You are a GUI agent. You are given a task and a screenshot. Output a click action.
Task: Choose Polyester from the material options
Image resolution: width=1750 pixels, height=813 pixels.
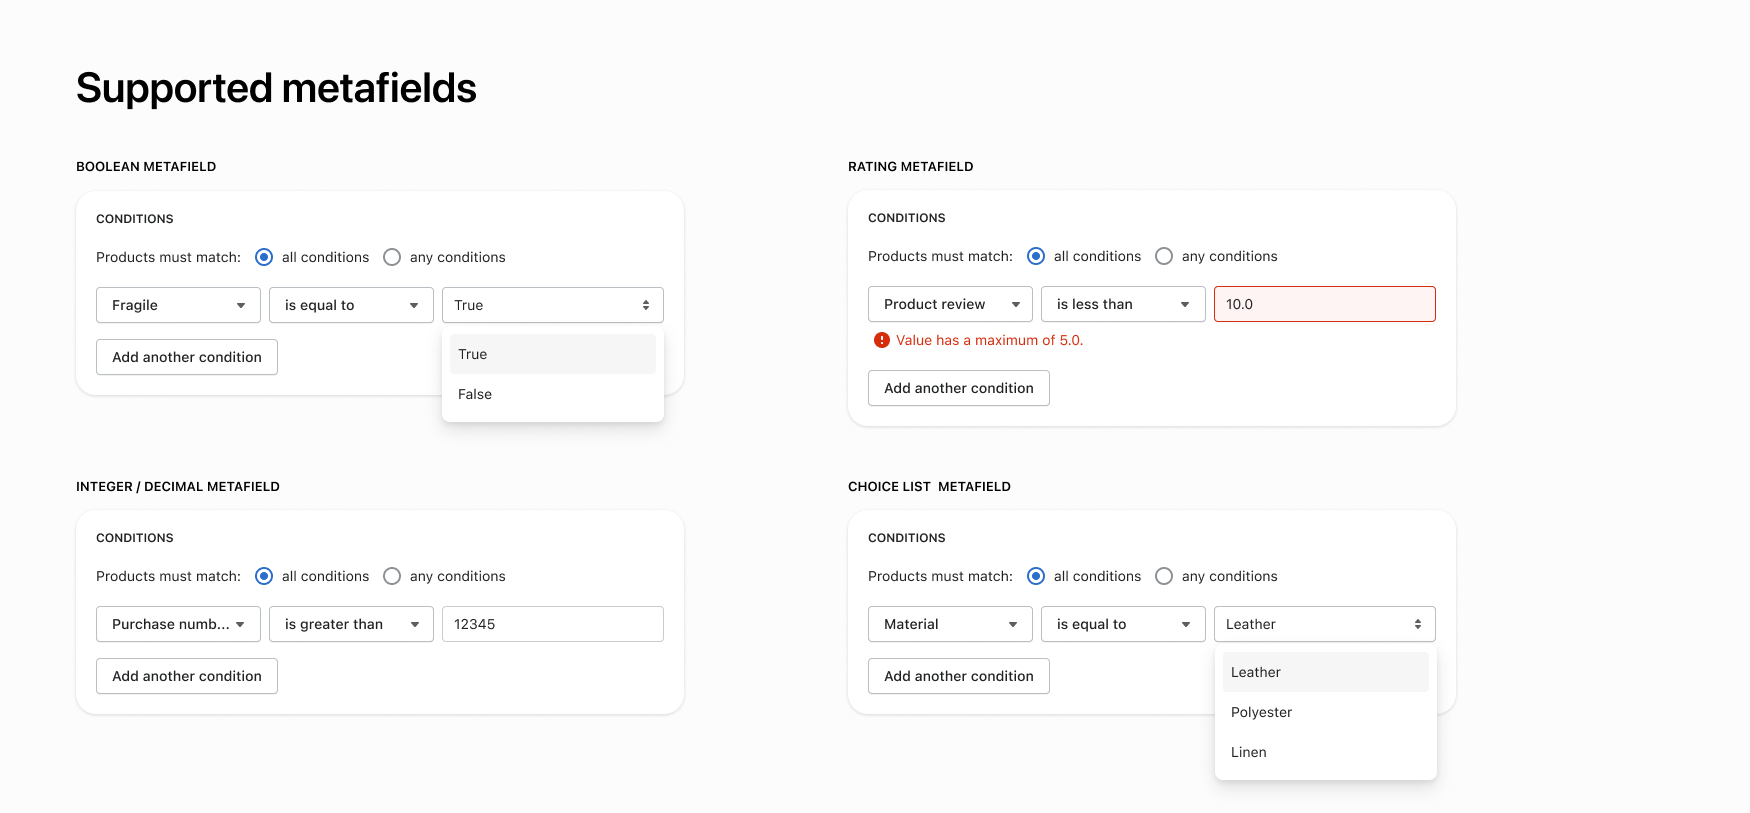(x=1325, y=712)
